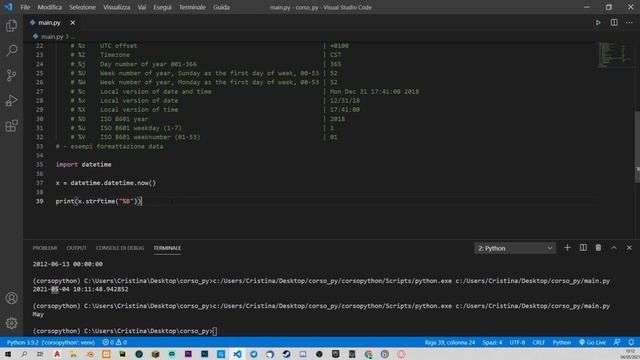Viewport: 640px width, 360px height.
Task: Open the Esegui menu
Action: 162,7
